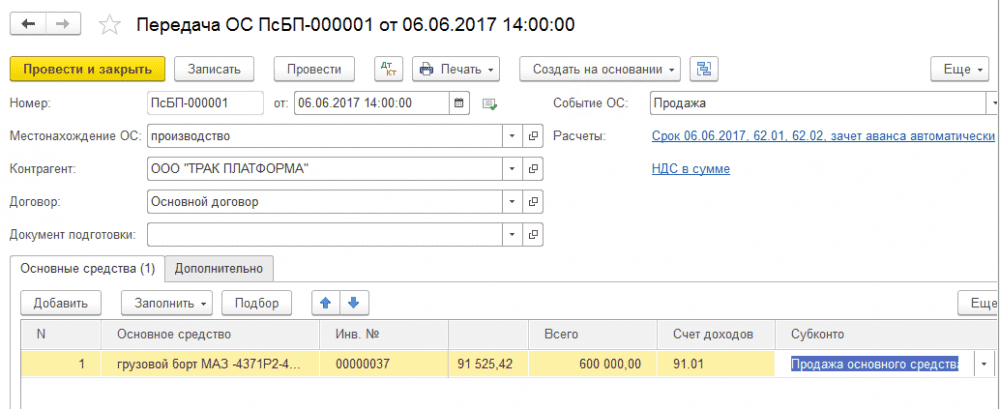Image resolution: width=1000 pixels, height=409 pixels.
Task: Open the document structure icon next to Создать на основании
Action: (x=705, y=69)
